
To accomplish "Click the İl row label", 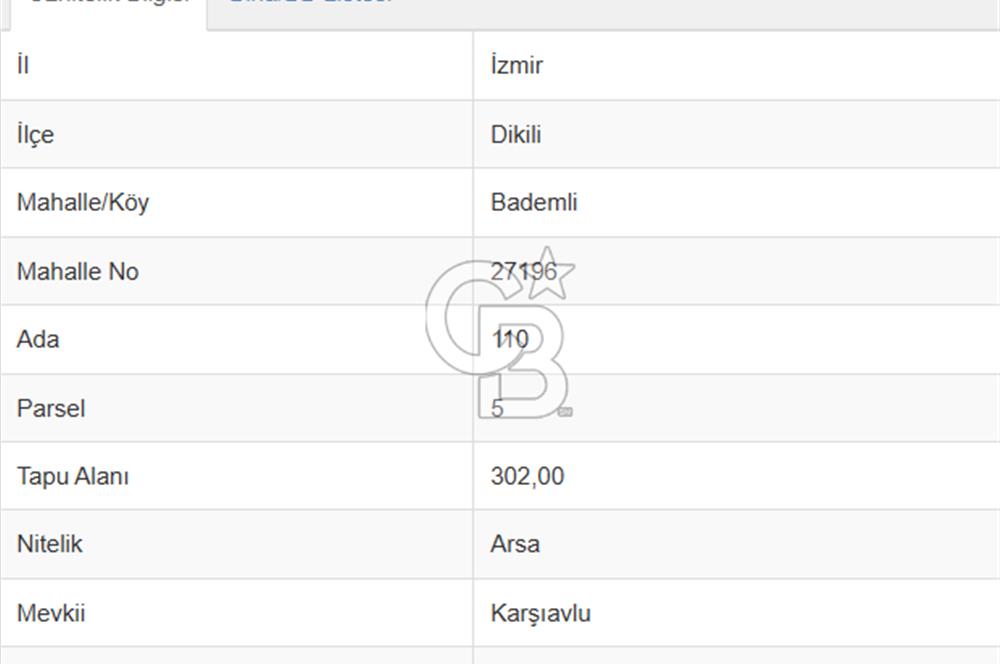I will click(x=23, y=66).
